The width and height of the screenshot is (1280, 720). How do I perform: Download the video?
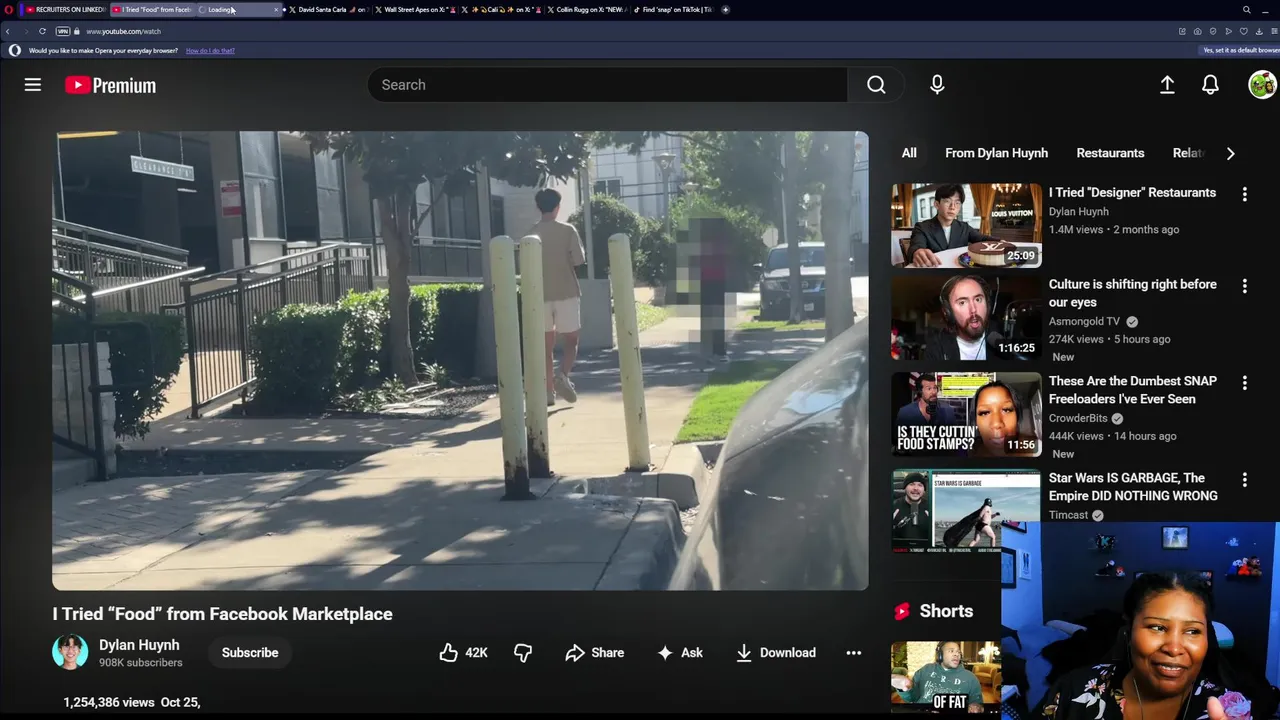[x=776, y=652]
